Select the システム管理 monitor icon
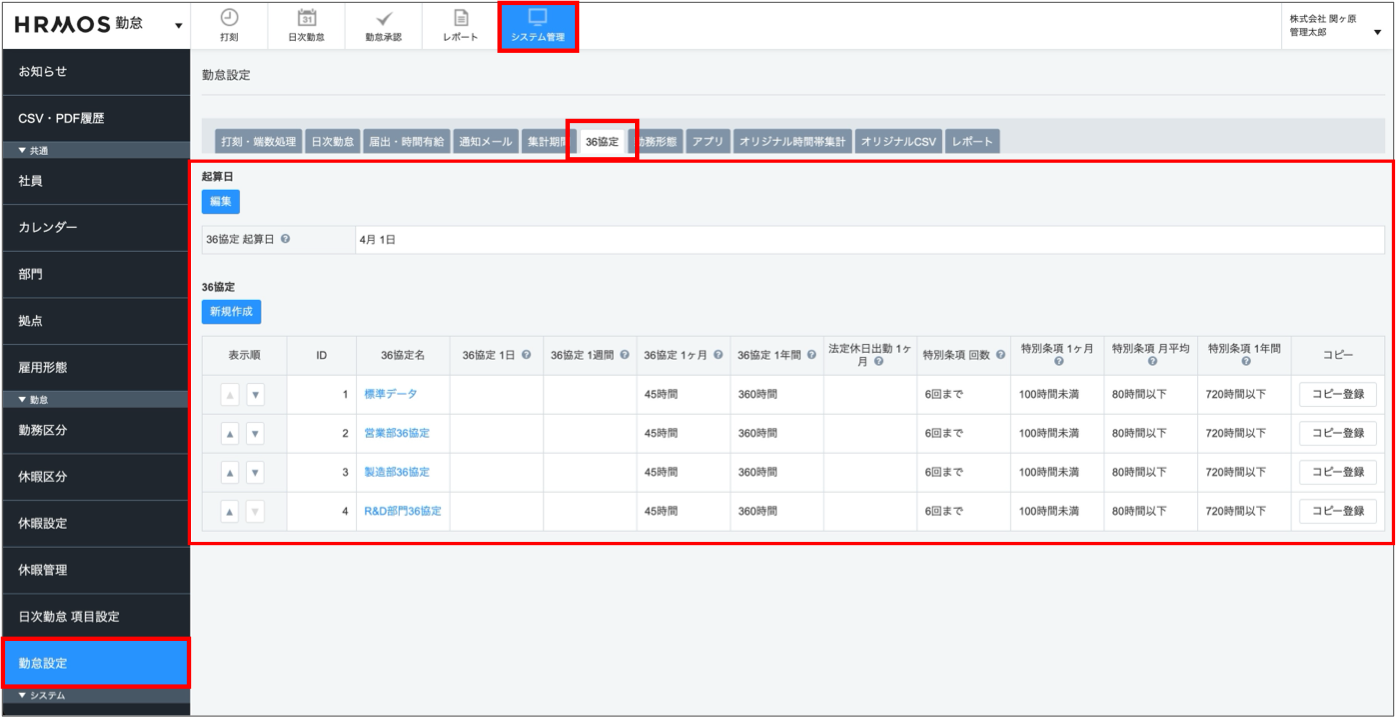Viewport: 1396px width, 717px height. [537, 18]
